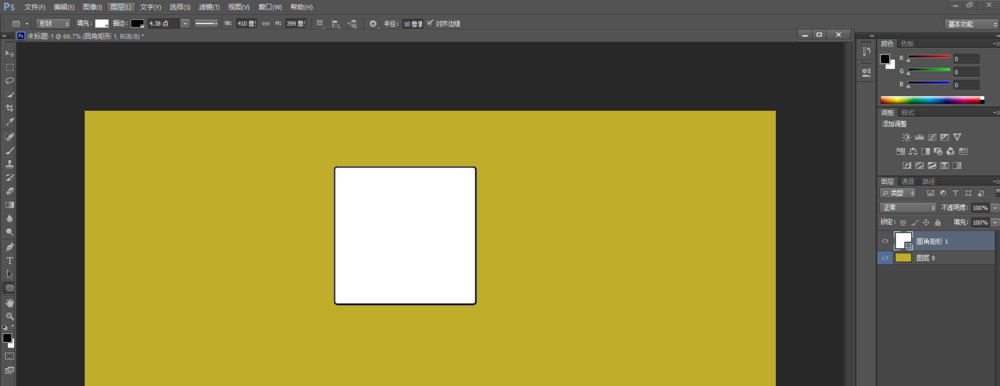Open the workspace switcher dropdown
Image resolution: width=1000 pixels, height=386 pixels.
[971, 24]
